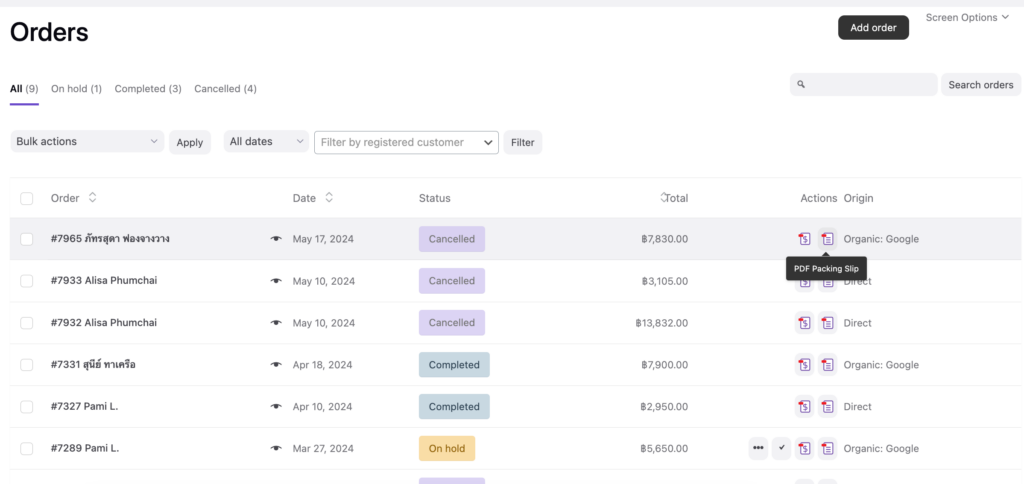
Task: Expand Screen Options panel
Action: pos(966,17)
